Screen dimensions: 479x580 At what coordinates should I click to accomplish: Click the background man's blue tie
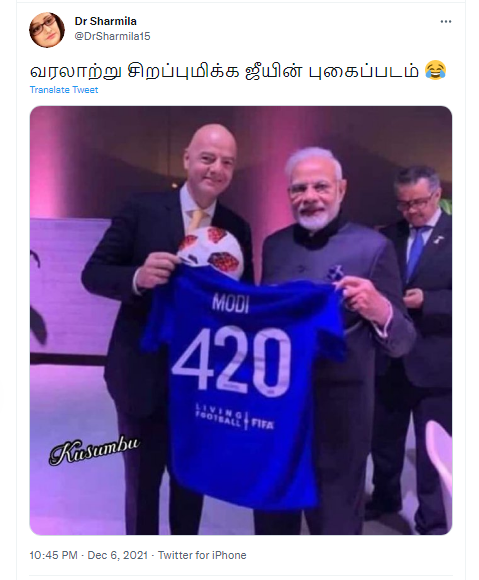[414, 252]
